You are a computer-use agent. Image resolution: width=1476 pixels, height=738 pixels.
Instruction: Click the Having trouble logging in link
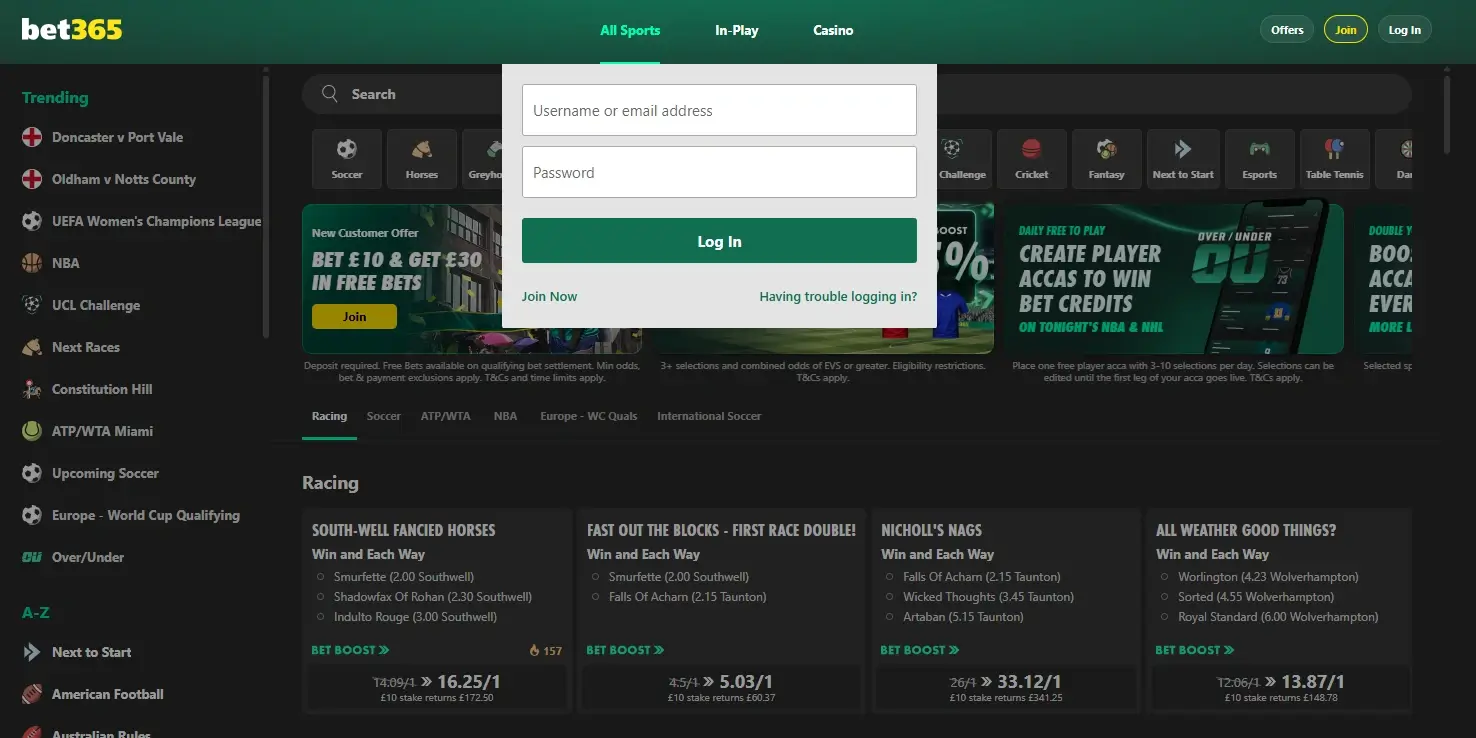pyautogui.click(x=838, y=296)
